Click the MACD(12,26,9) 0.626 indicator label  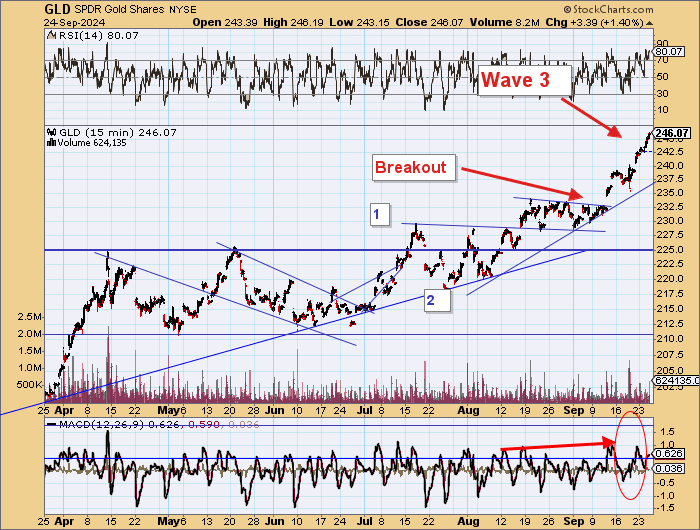pyautogui.click(x=120, y=425)
